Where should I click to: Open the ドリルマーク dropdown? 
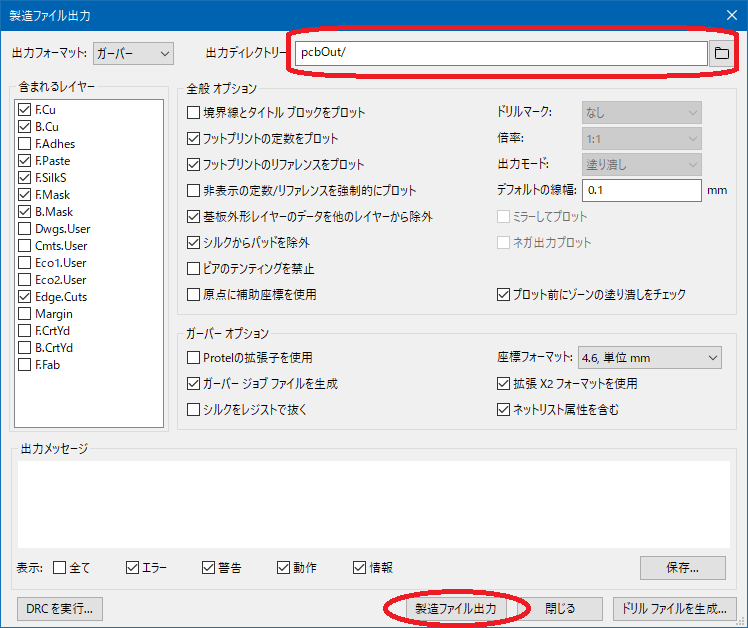[x=641, y=113]
